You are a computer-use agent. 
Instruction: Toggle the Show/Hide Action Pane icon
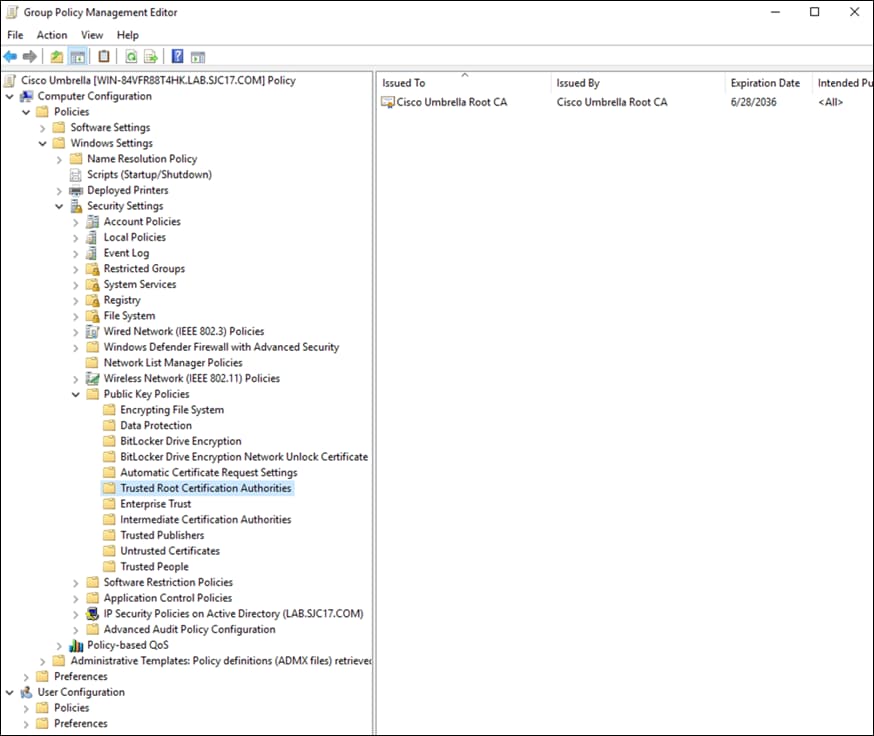(198, 56)
